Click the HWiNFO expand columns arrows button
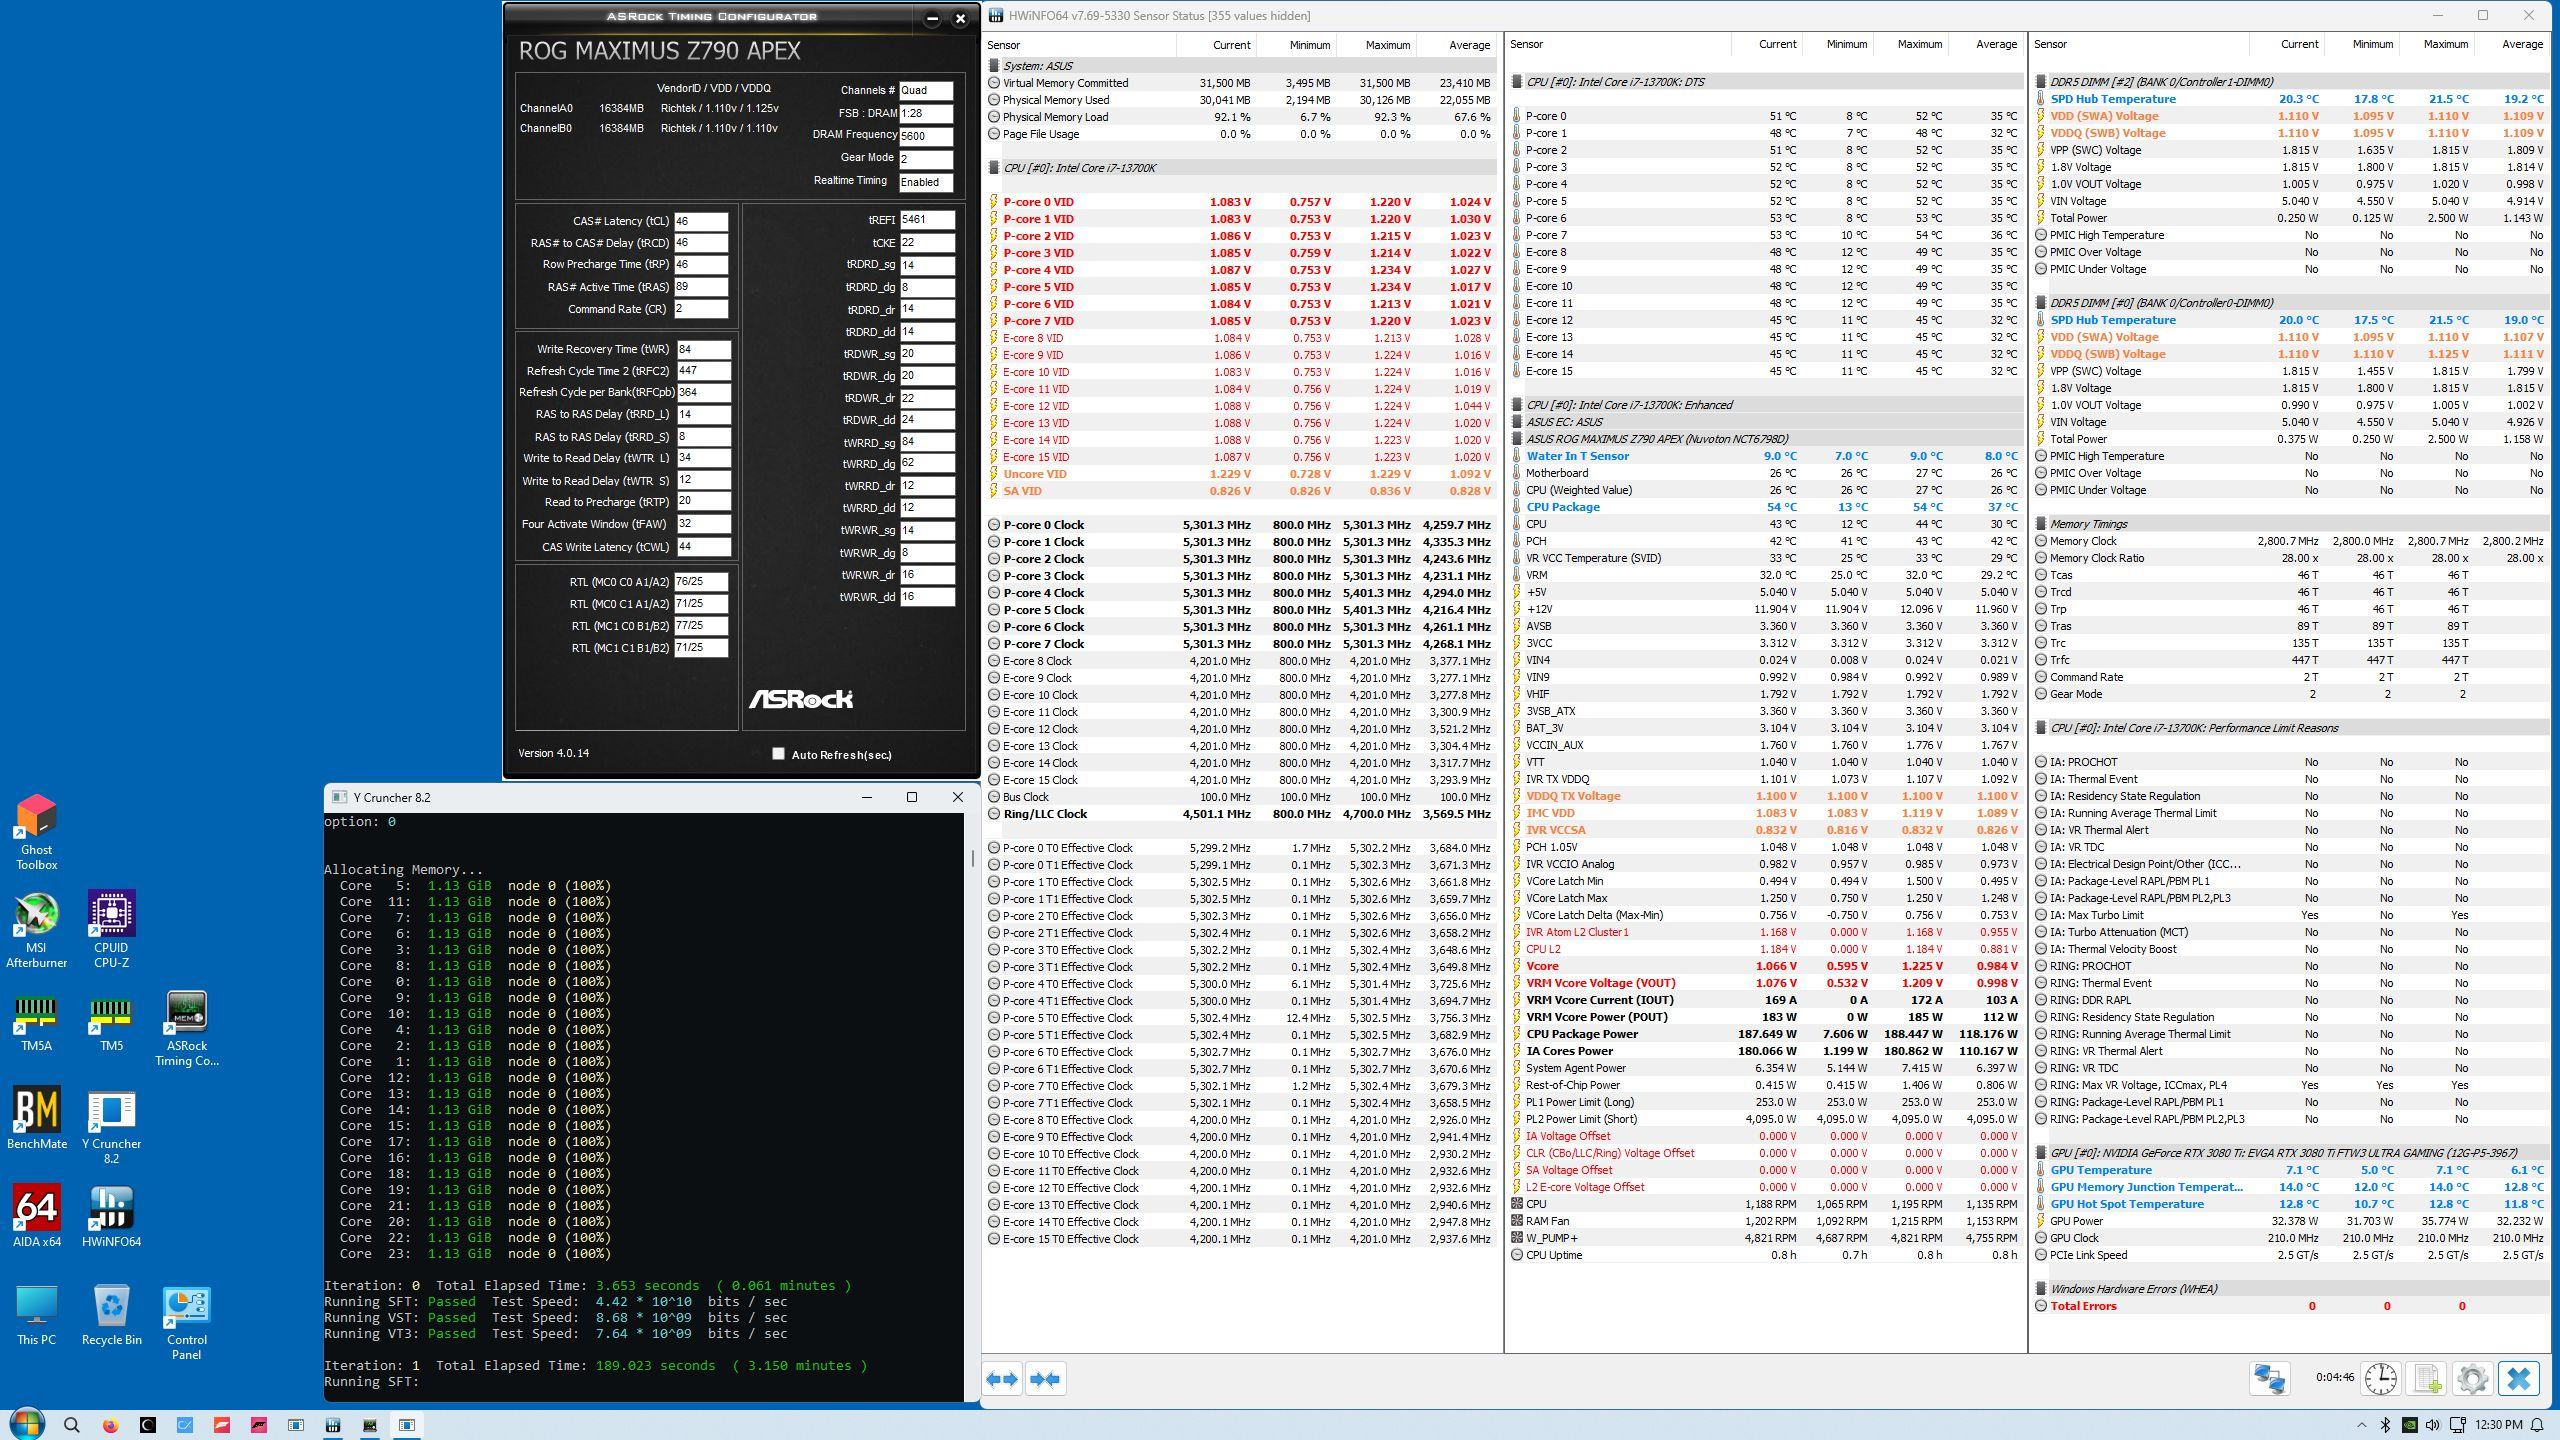The image size is (2560, 1440). pos(1002,1379)
